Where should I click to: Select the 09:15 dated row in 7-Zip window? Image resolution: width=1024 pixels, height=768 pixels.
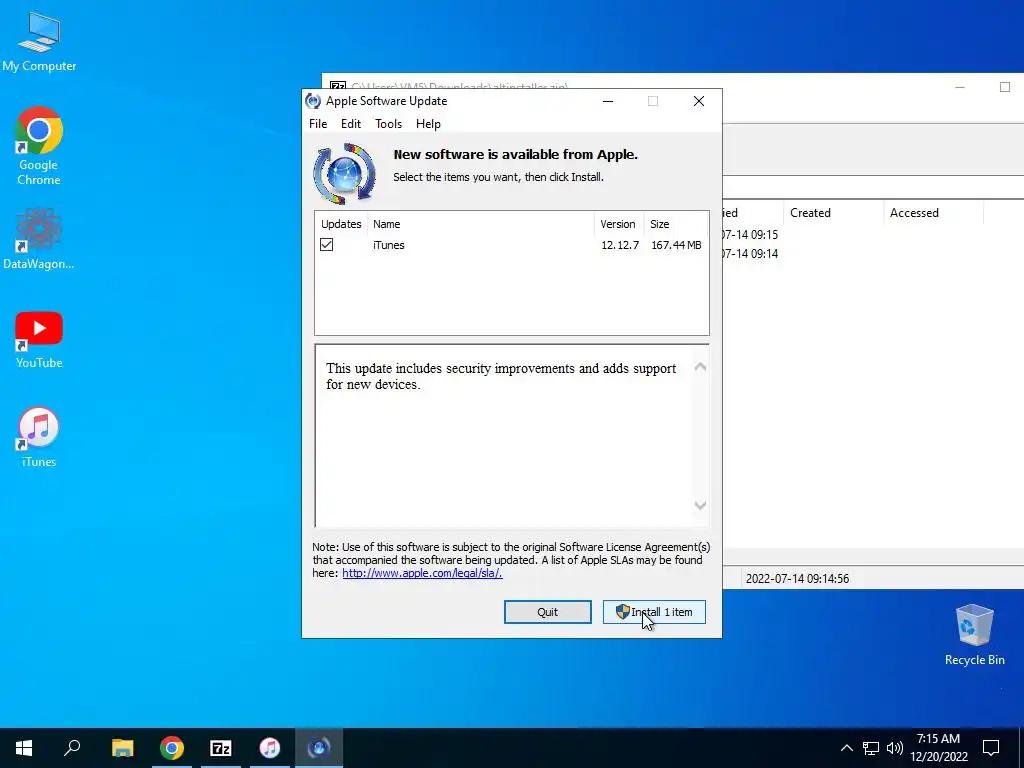[872, 234]
